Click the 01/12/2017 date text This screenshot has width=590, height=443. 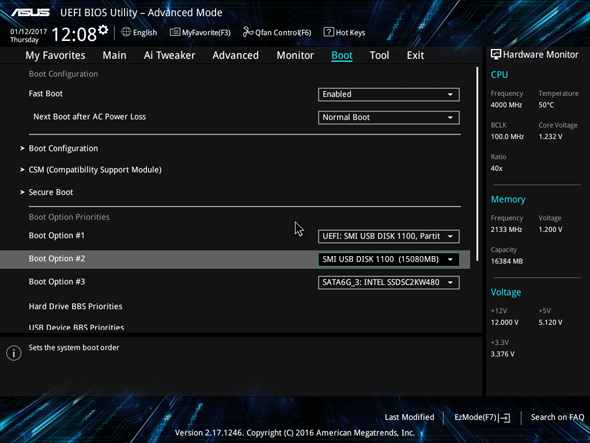coord(29,31)
